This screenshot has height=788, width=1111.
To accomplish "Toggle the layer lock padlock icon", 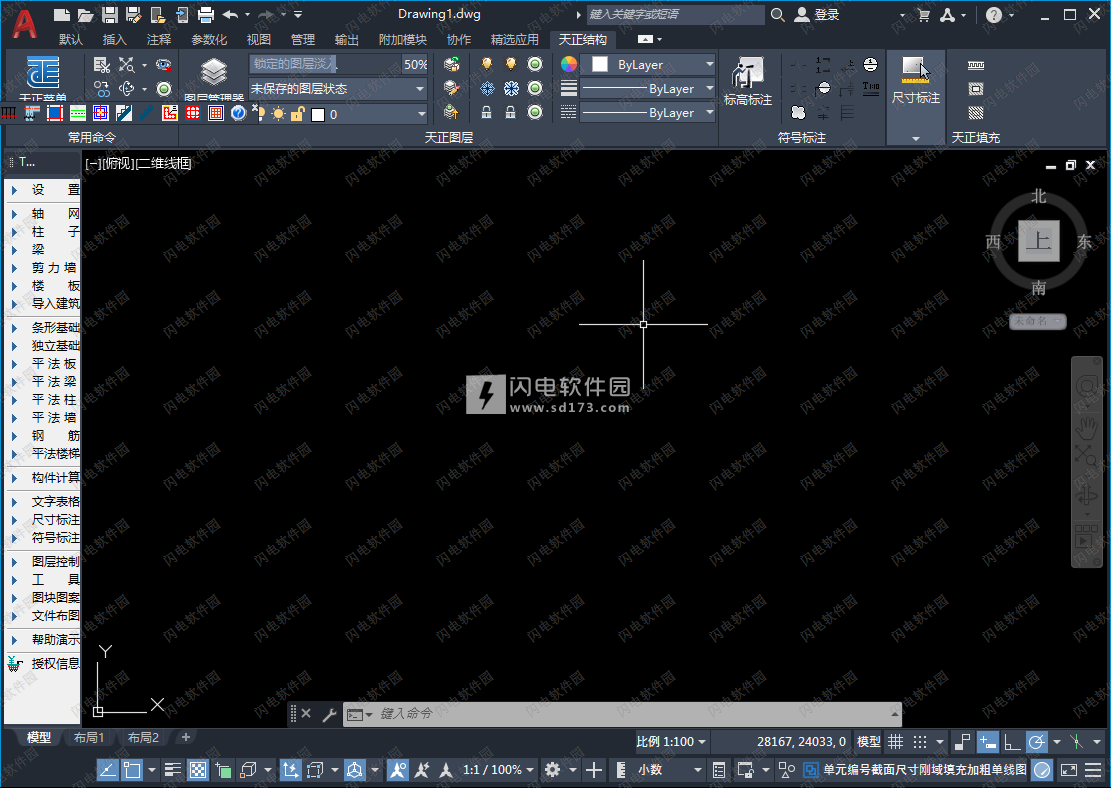I will [x=486, y=112].
